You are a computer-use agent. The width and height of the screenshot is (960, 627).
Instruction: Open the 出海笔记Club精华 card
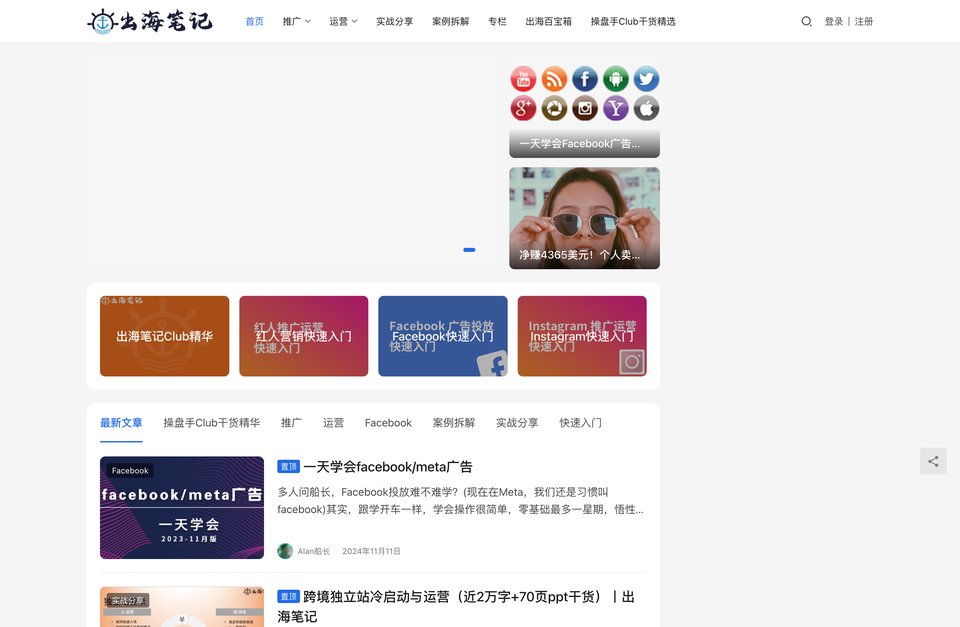coord(165,336)
